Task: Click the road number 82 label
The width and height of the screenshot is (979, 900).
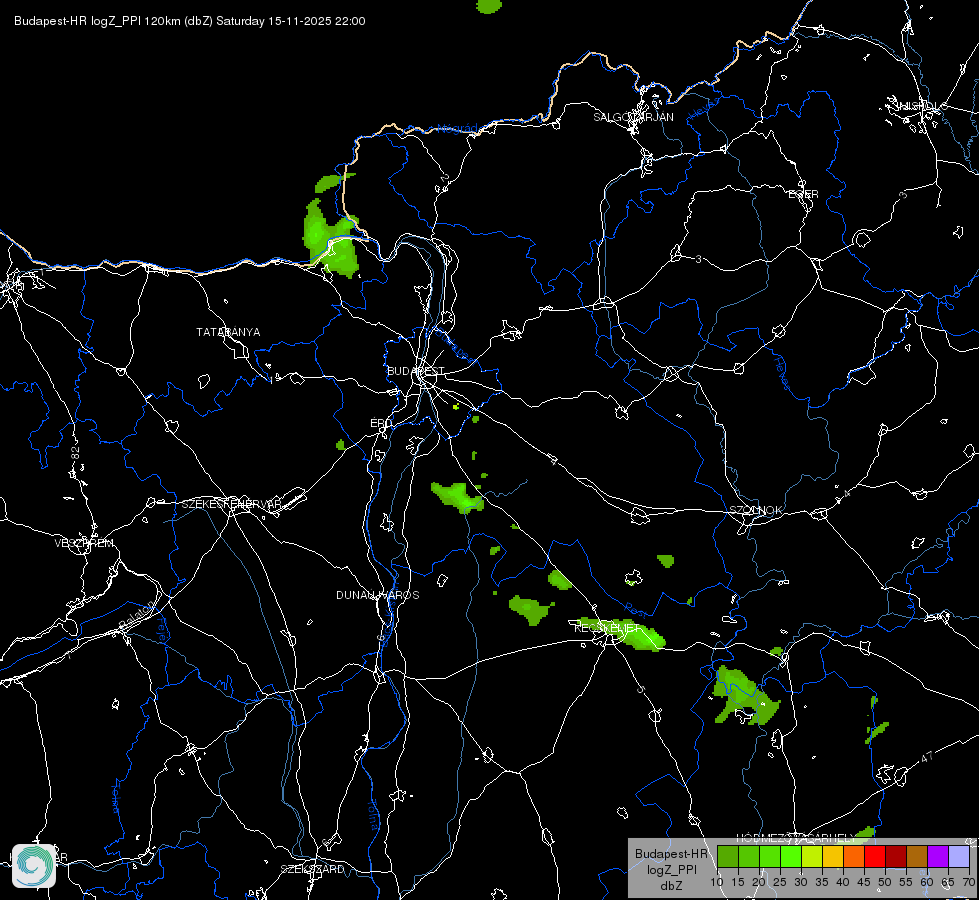Action: 76,454
